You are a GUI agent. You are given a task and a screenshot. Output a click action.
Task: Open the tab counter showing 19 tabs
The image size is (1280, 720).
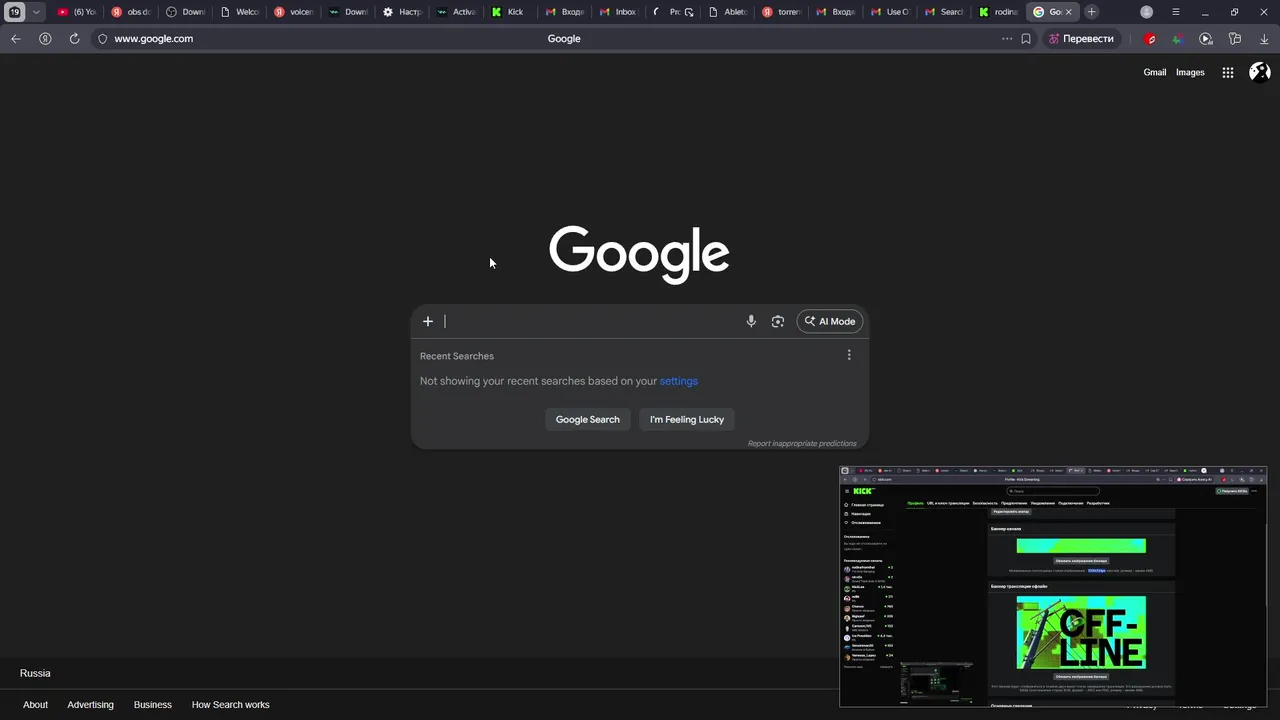tap(14, 12)
